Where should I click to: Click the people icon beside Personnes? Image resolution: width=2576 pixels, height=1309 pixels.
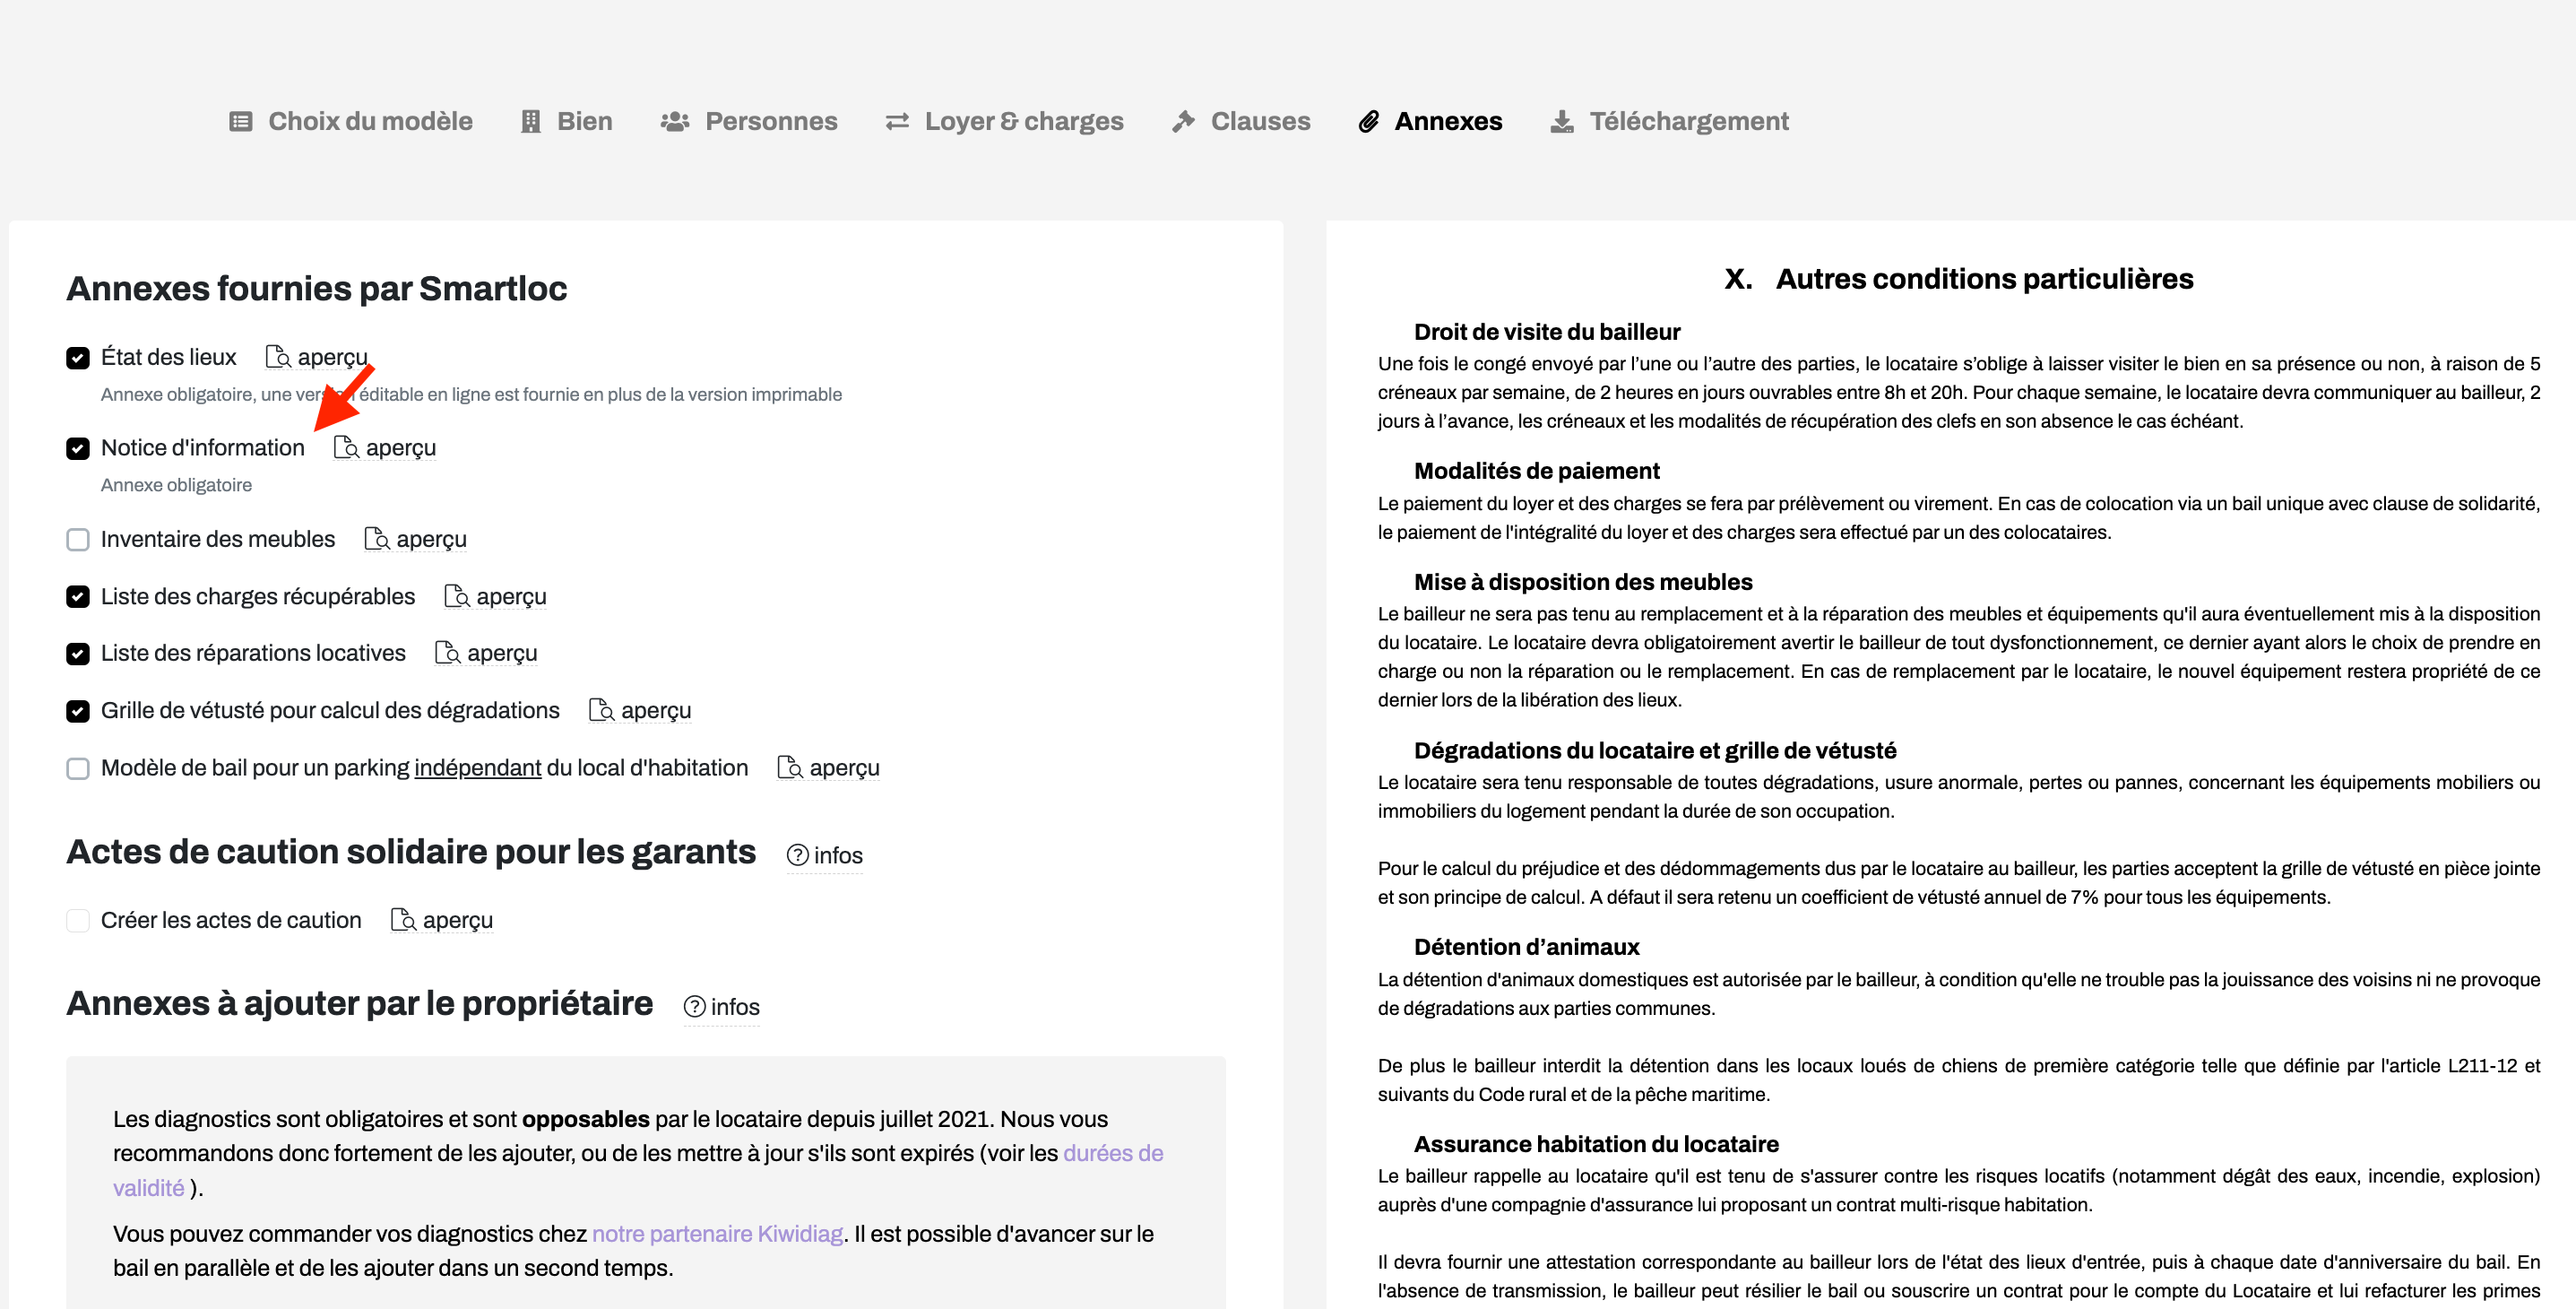(675, 121)
